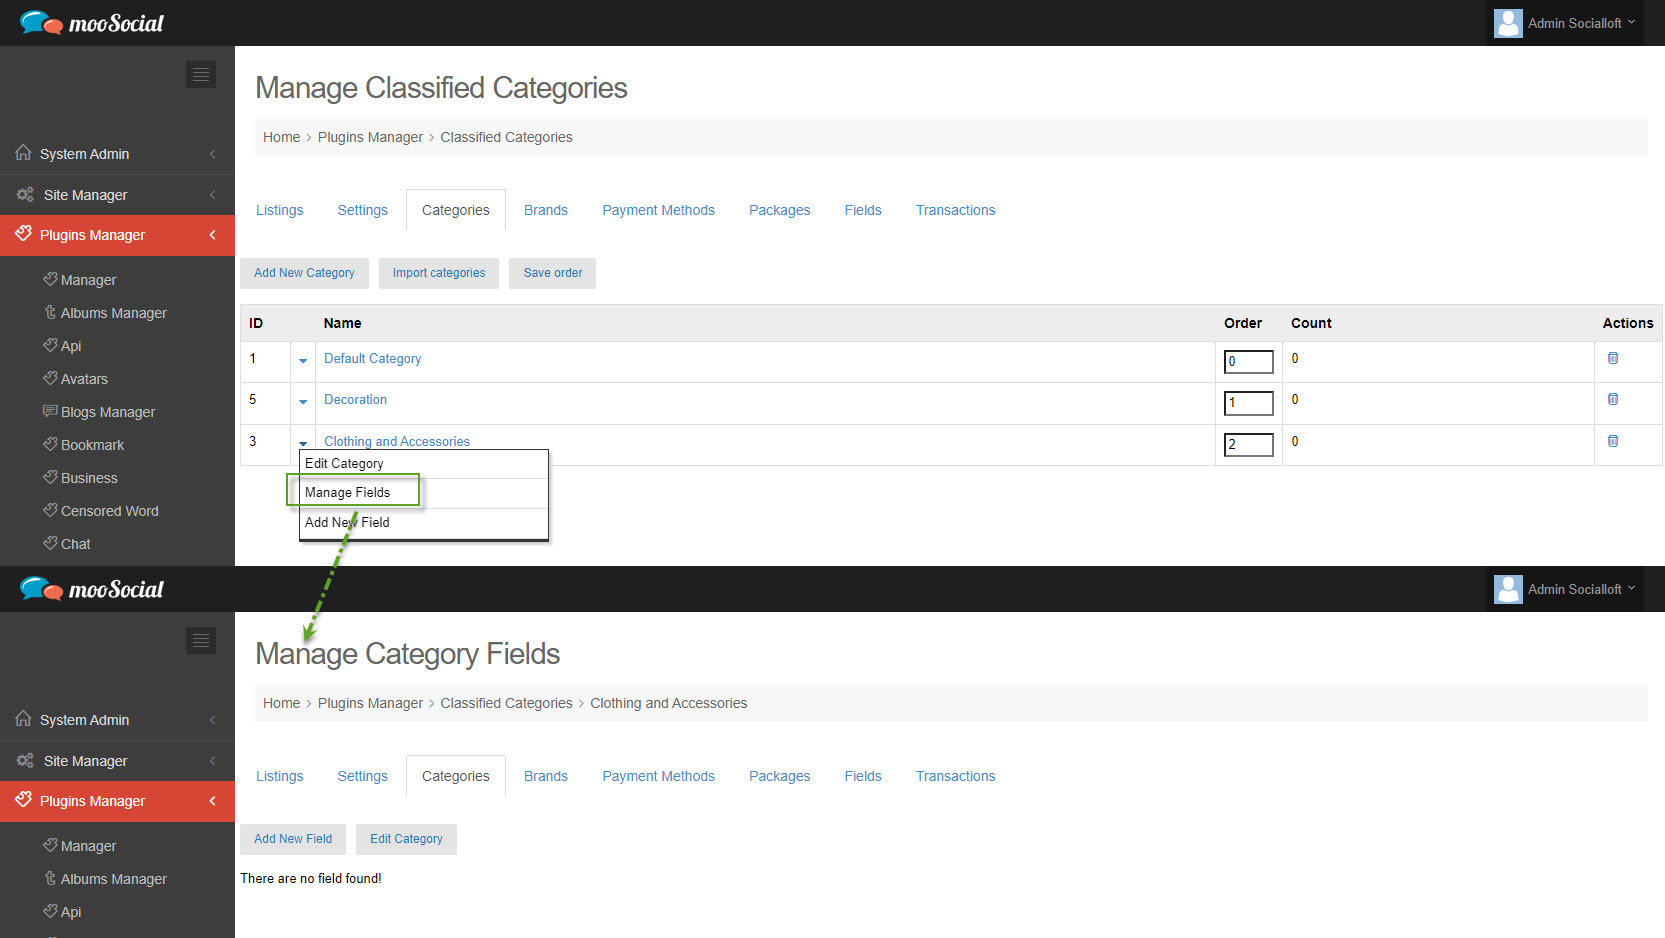Open Clothing and Accessories category link

pyautogui.click(x=397, y=441)
